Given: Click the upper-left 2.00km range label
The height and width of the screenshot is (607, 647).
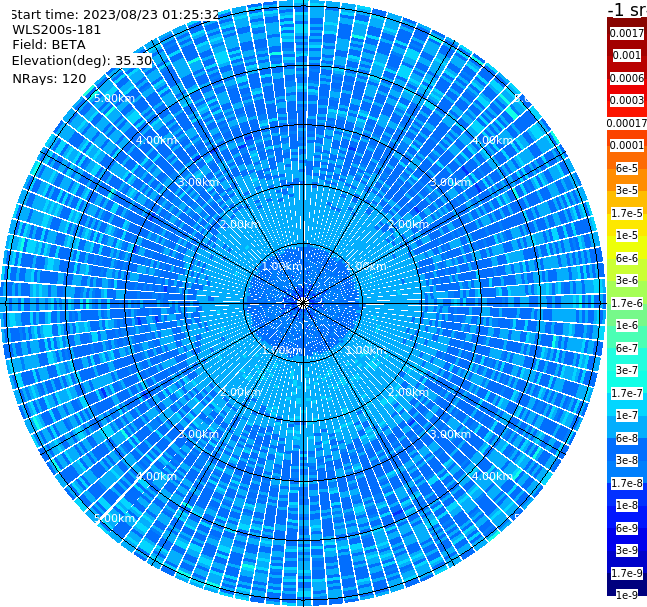Looking at the screenshot, I should tap(241, 224).
